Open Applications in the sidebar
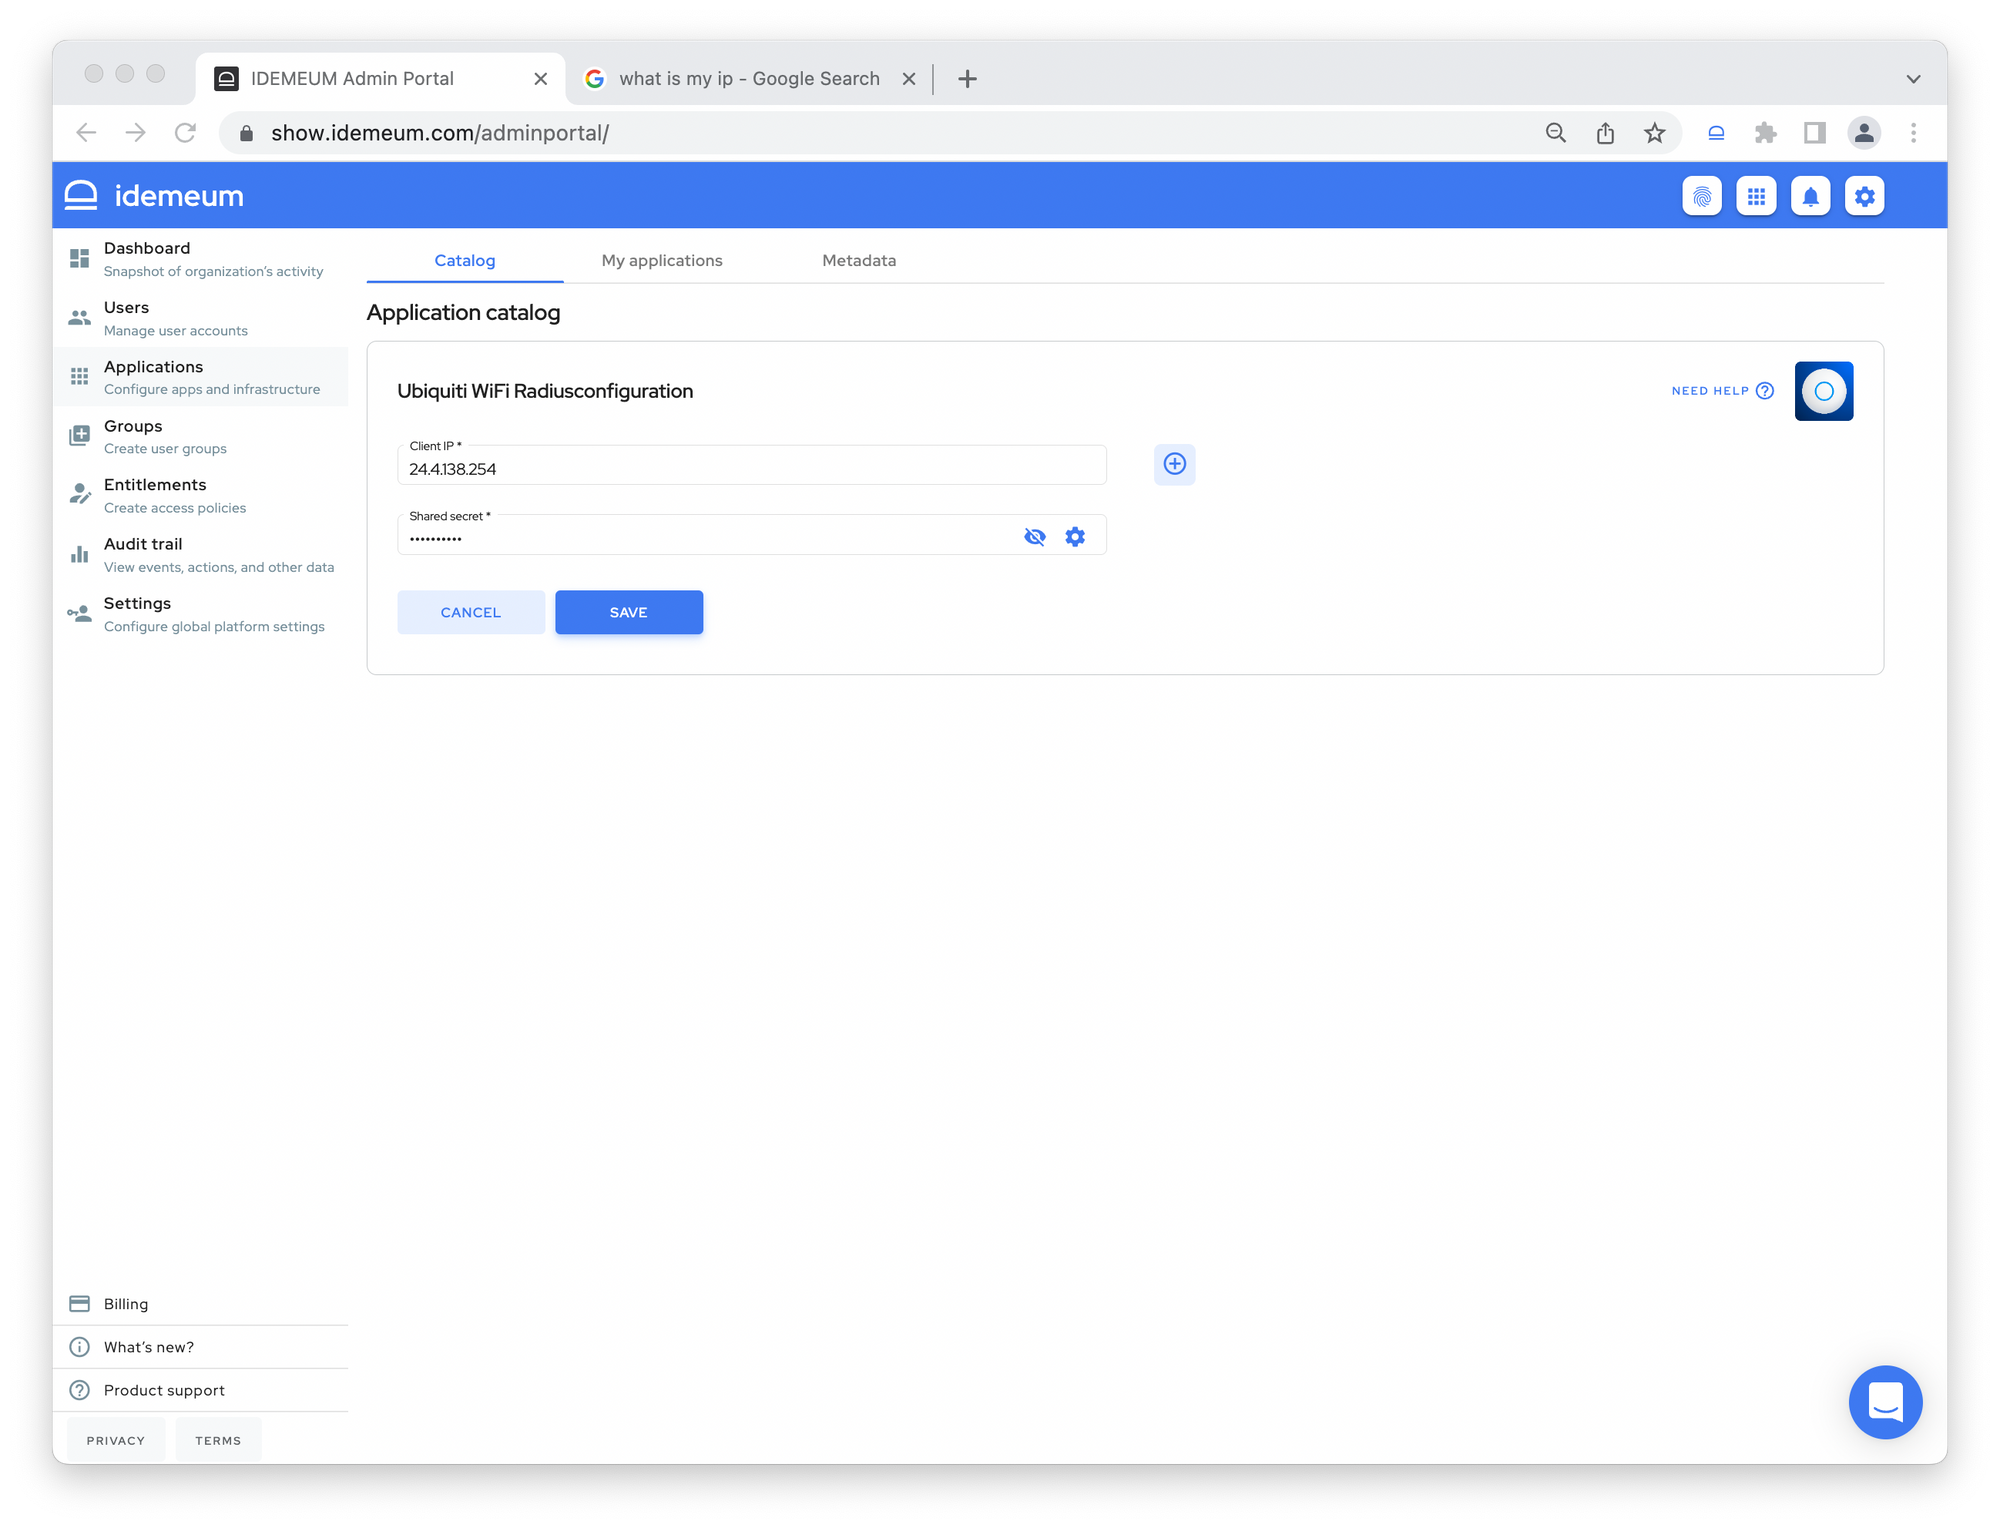2000x1529 pixels. pos(200,377)
